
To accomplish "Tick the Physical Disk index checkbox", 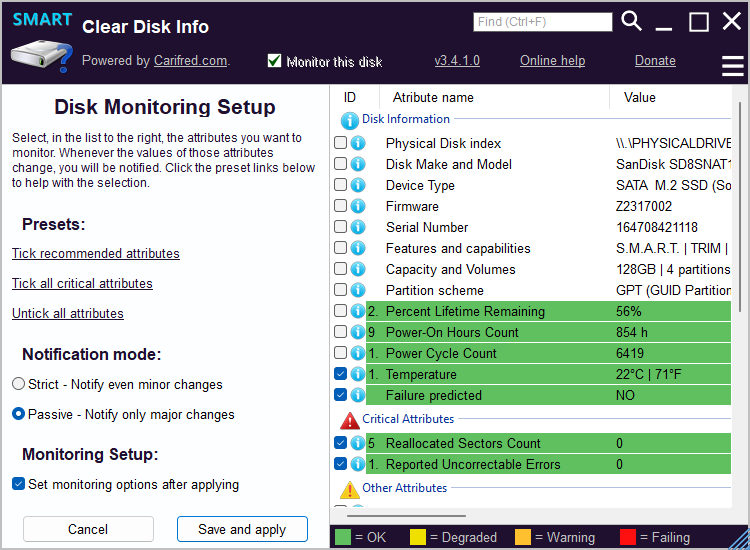I will [x=340, y=143].
